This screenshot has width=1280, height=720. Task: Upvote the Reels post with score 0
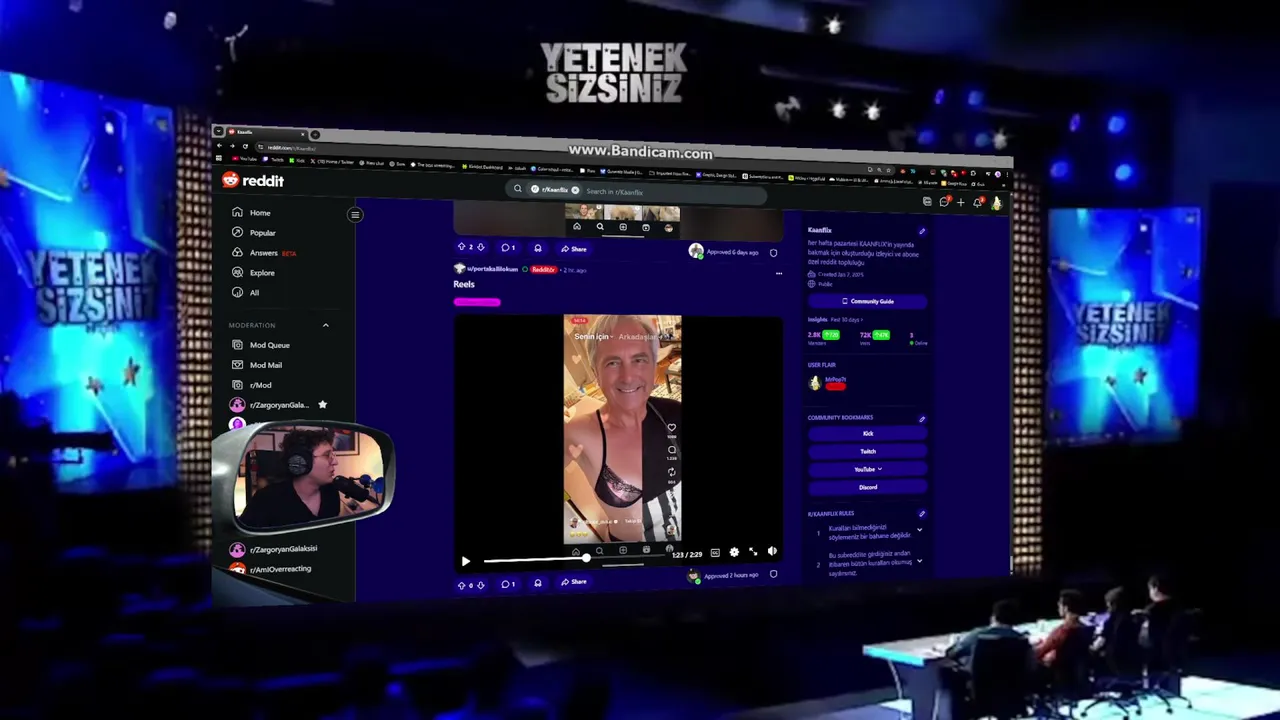462,584
